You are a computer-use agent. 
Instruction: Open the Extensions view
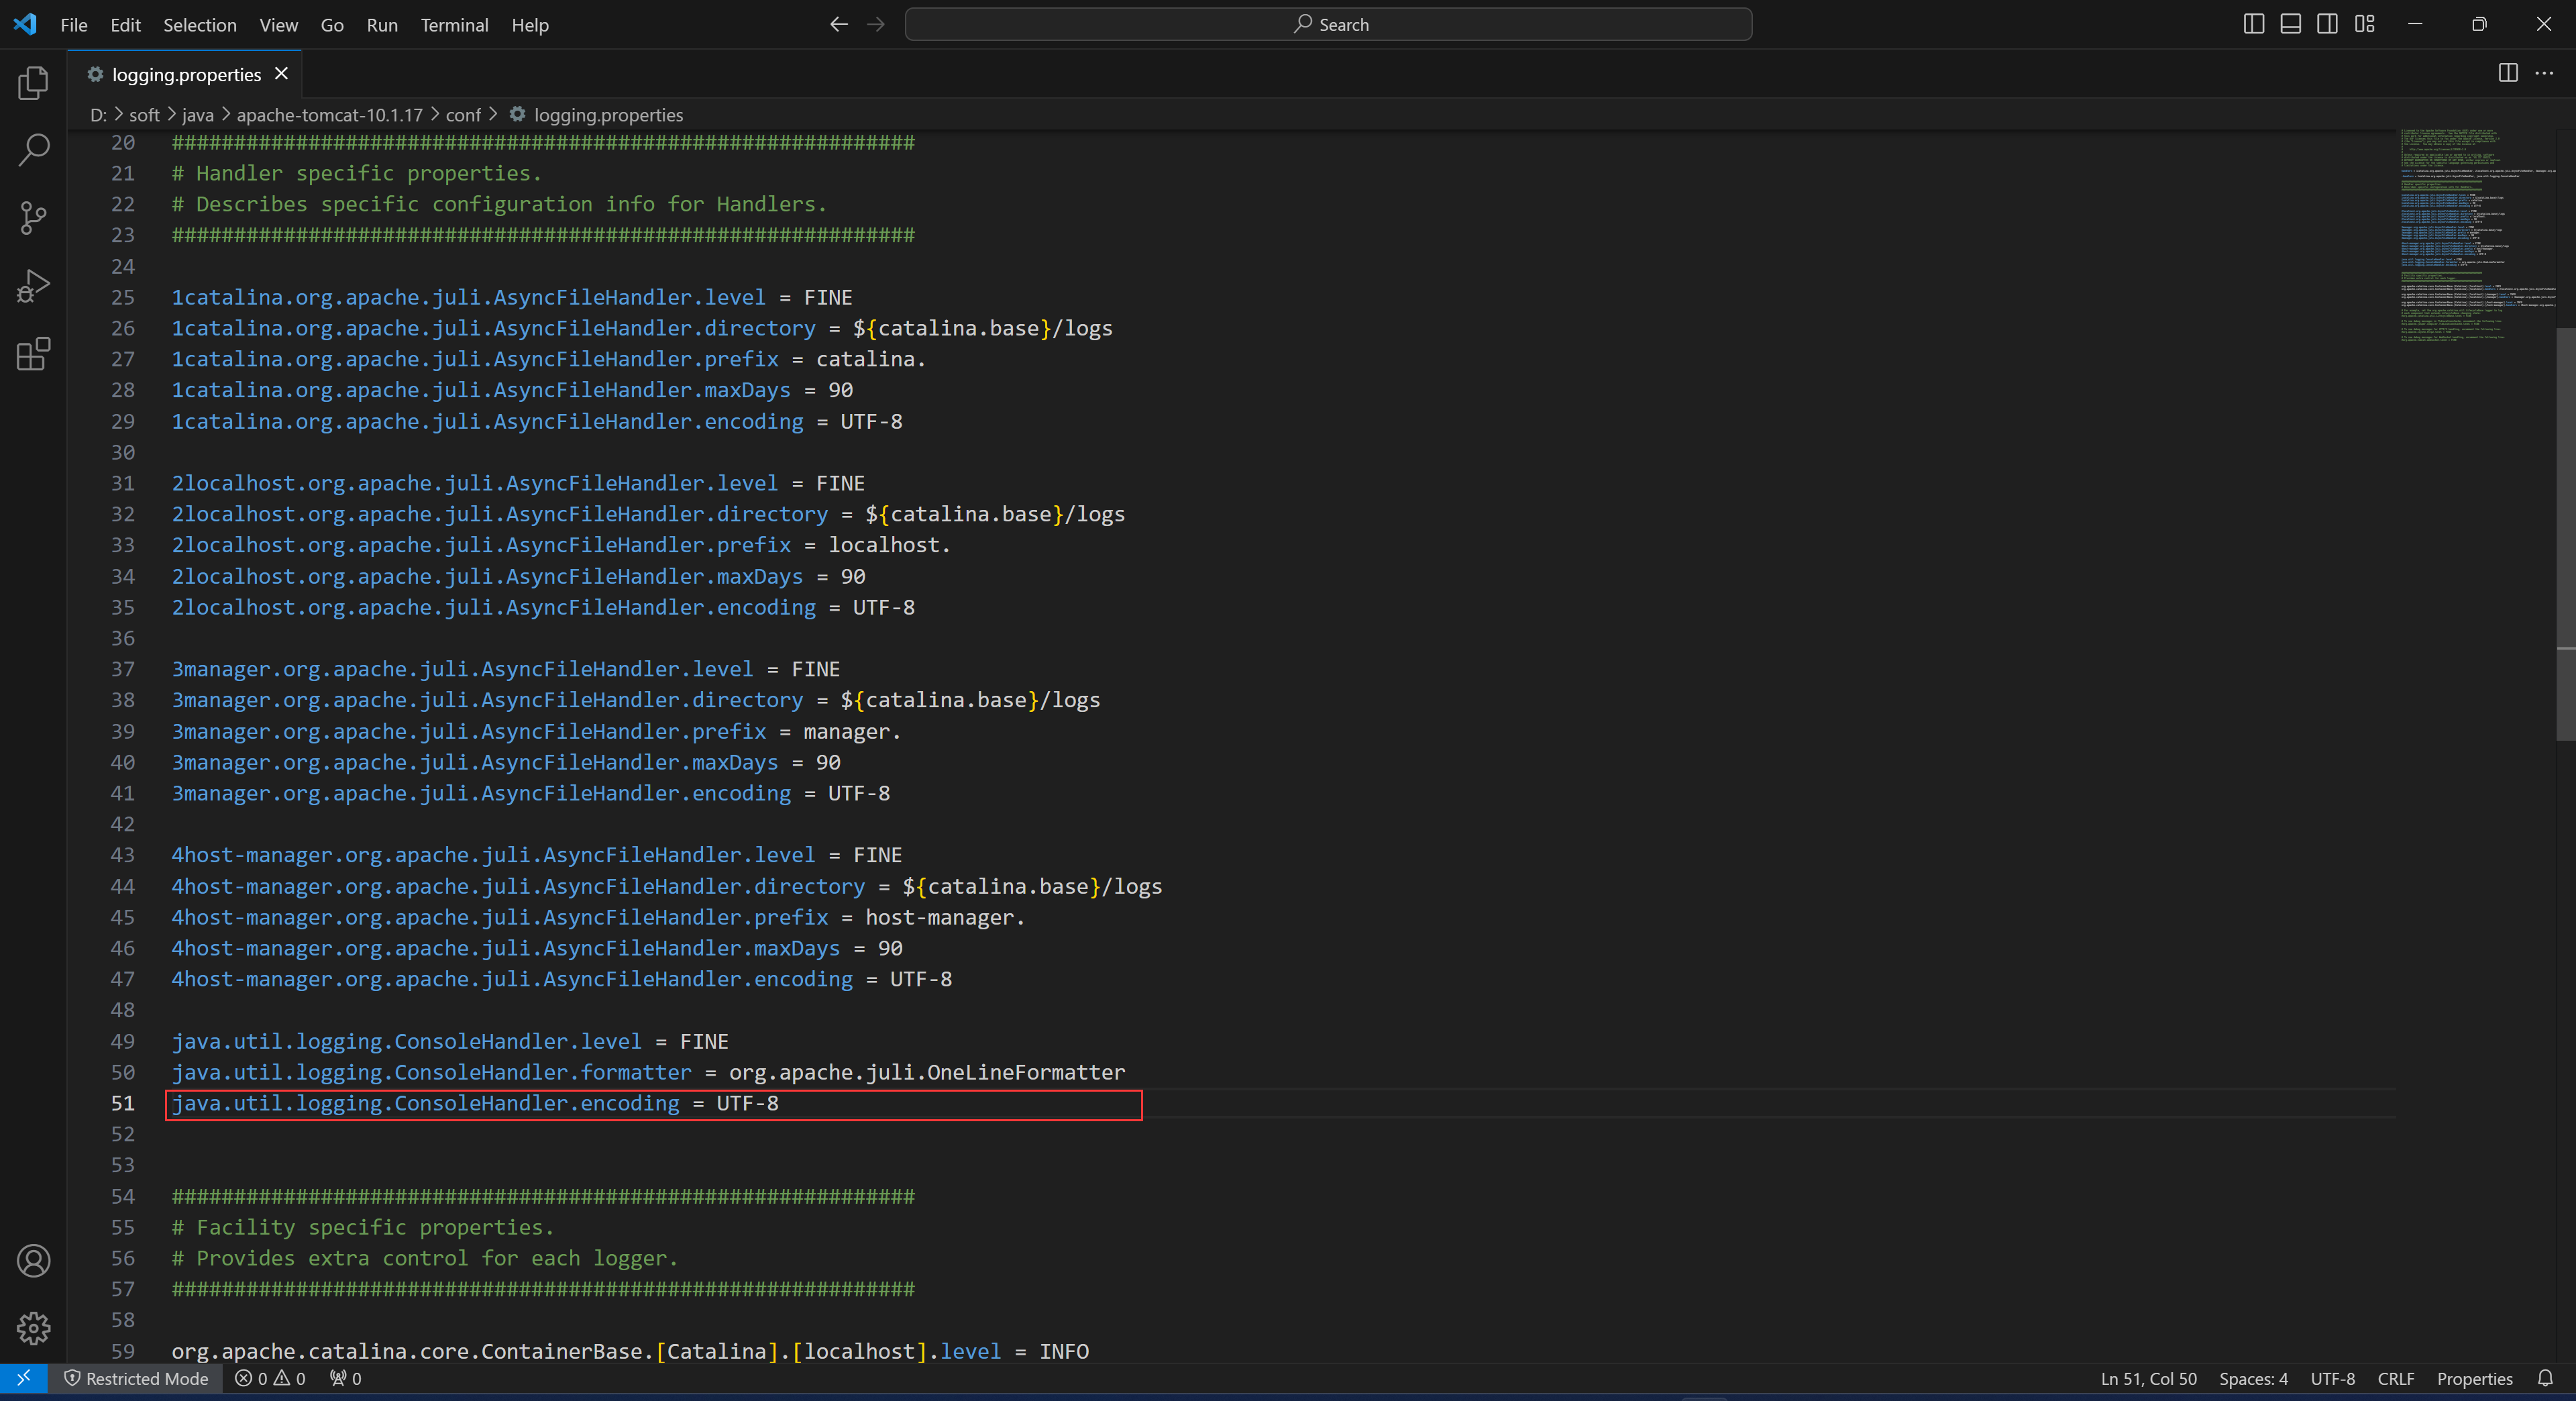(33, 354)
